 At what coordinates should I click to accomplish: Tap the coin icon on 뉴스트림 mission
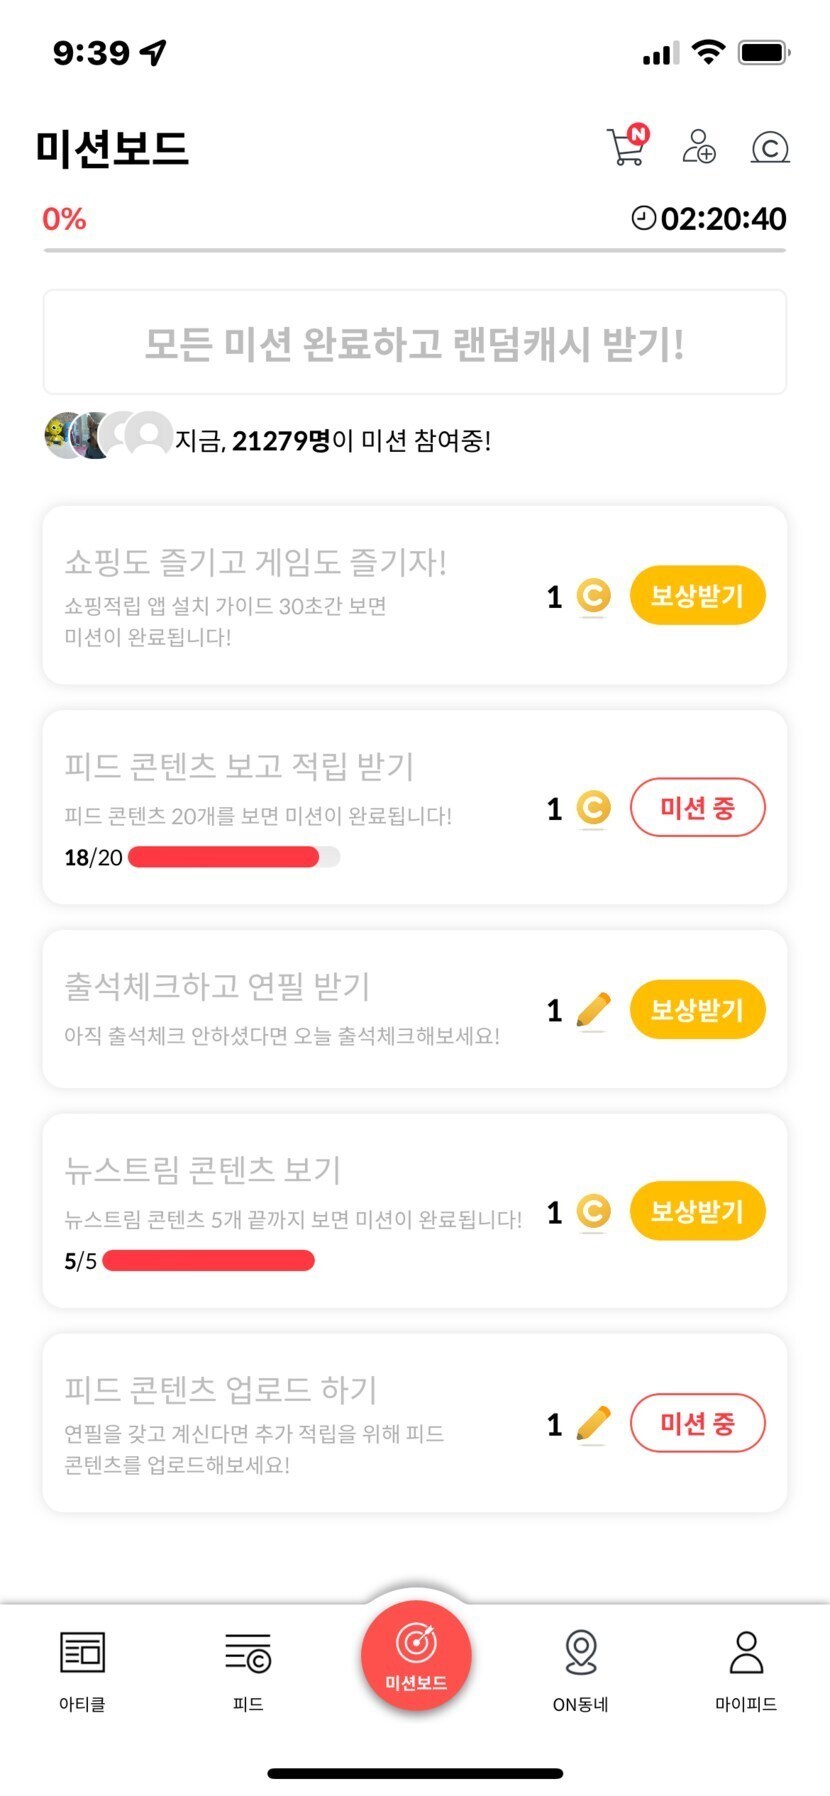tap(594, 1212)
